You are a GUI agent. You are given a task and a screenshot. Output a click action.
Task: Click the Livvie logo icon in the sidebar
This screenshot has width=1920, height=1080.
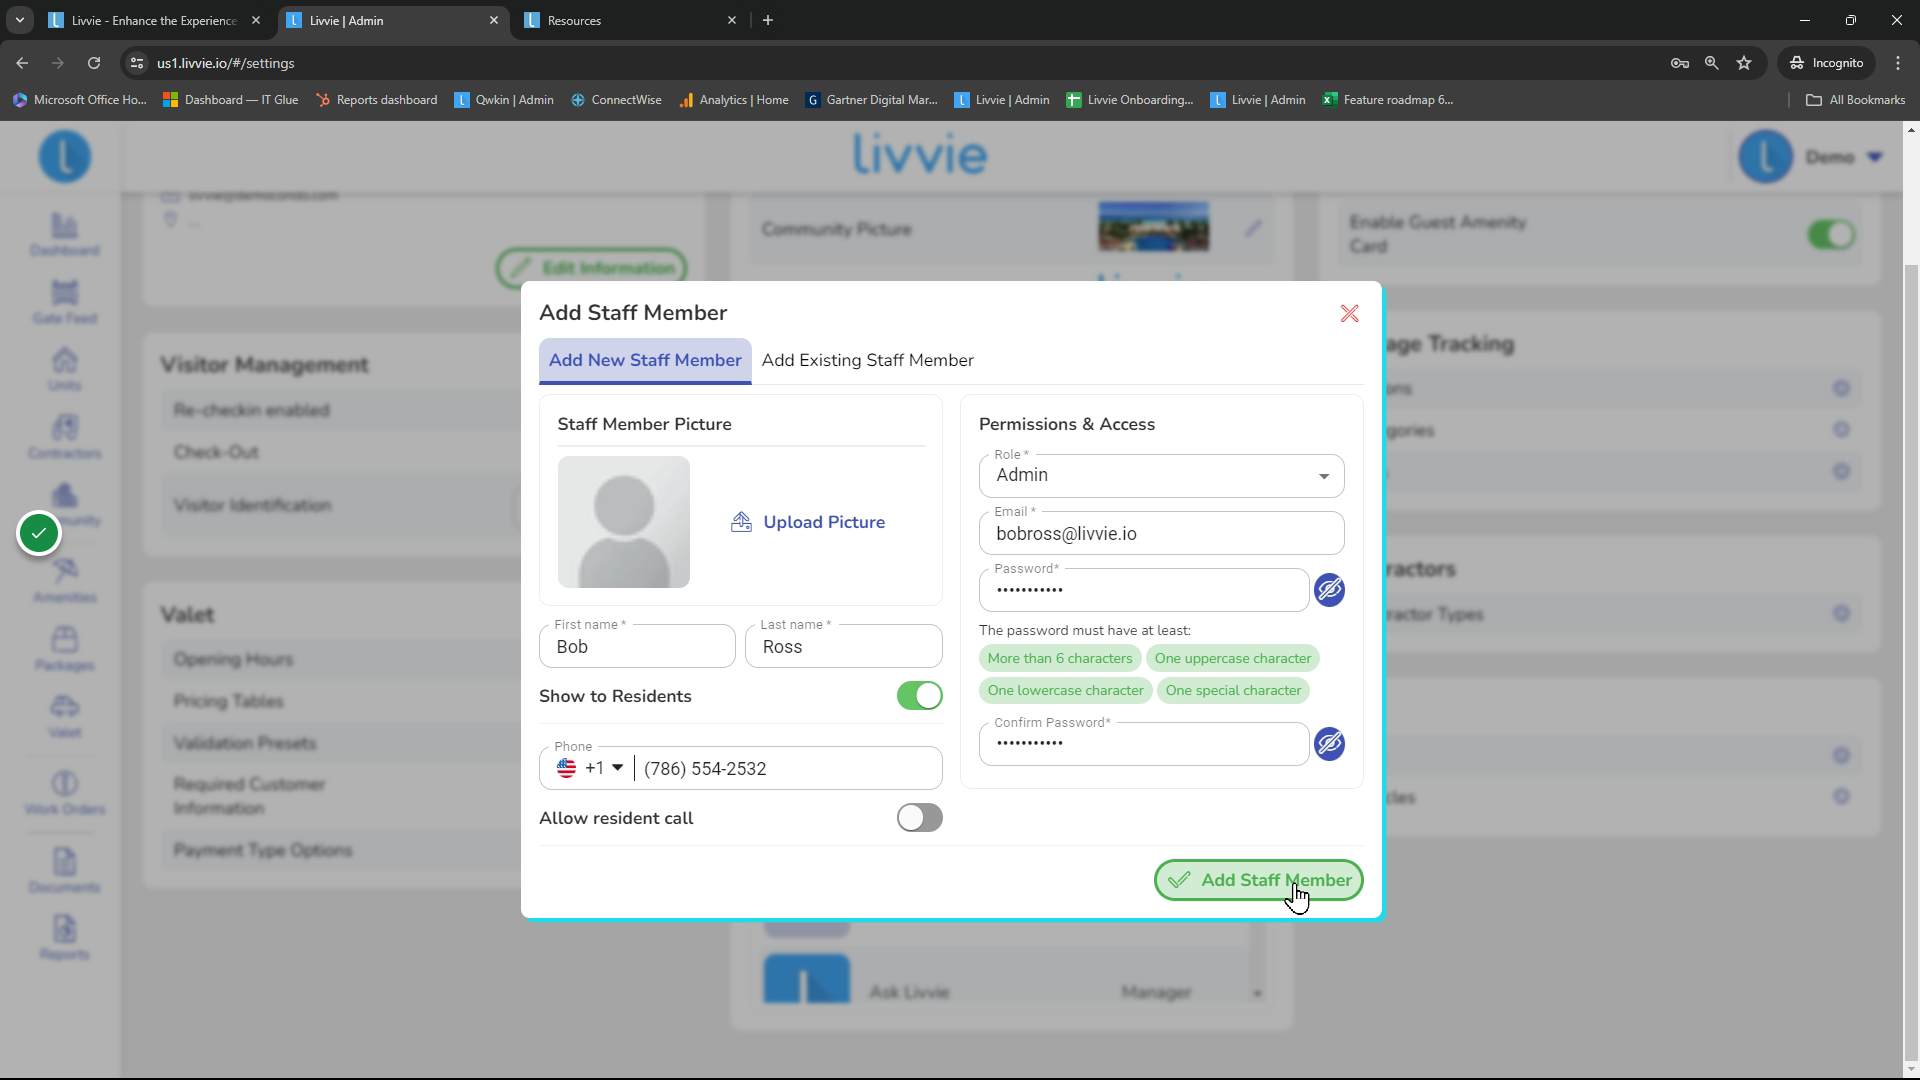pos(65,157)
